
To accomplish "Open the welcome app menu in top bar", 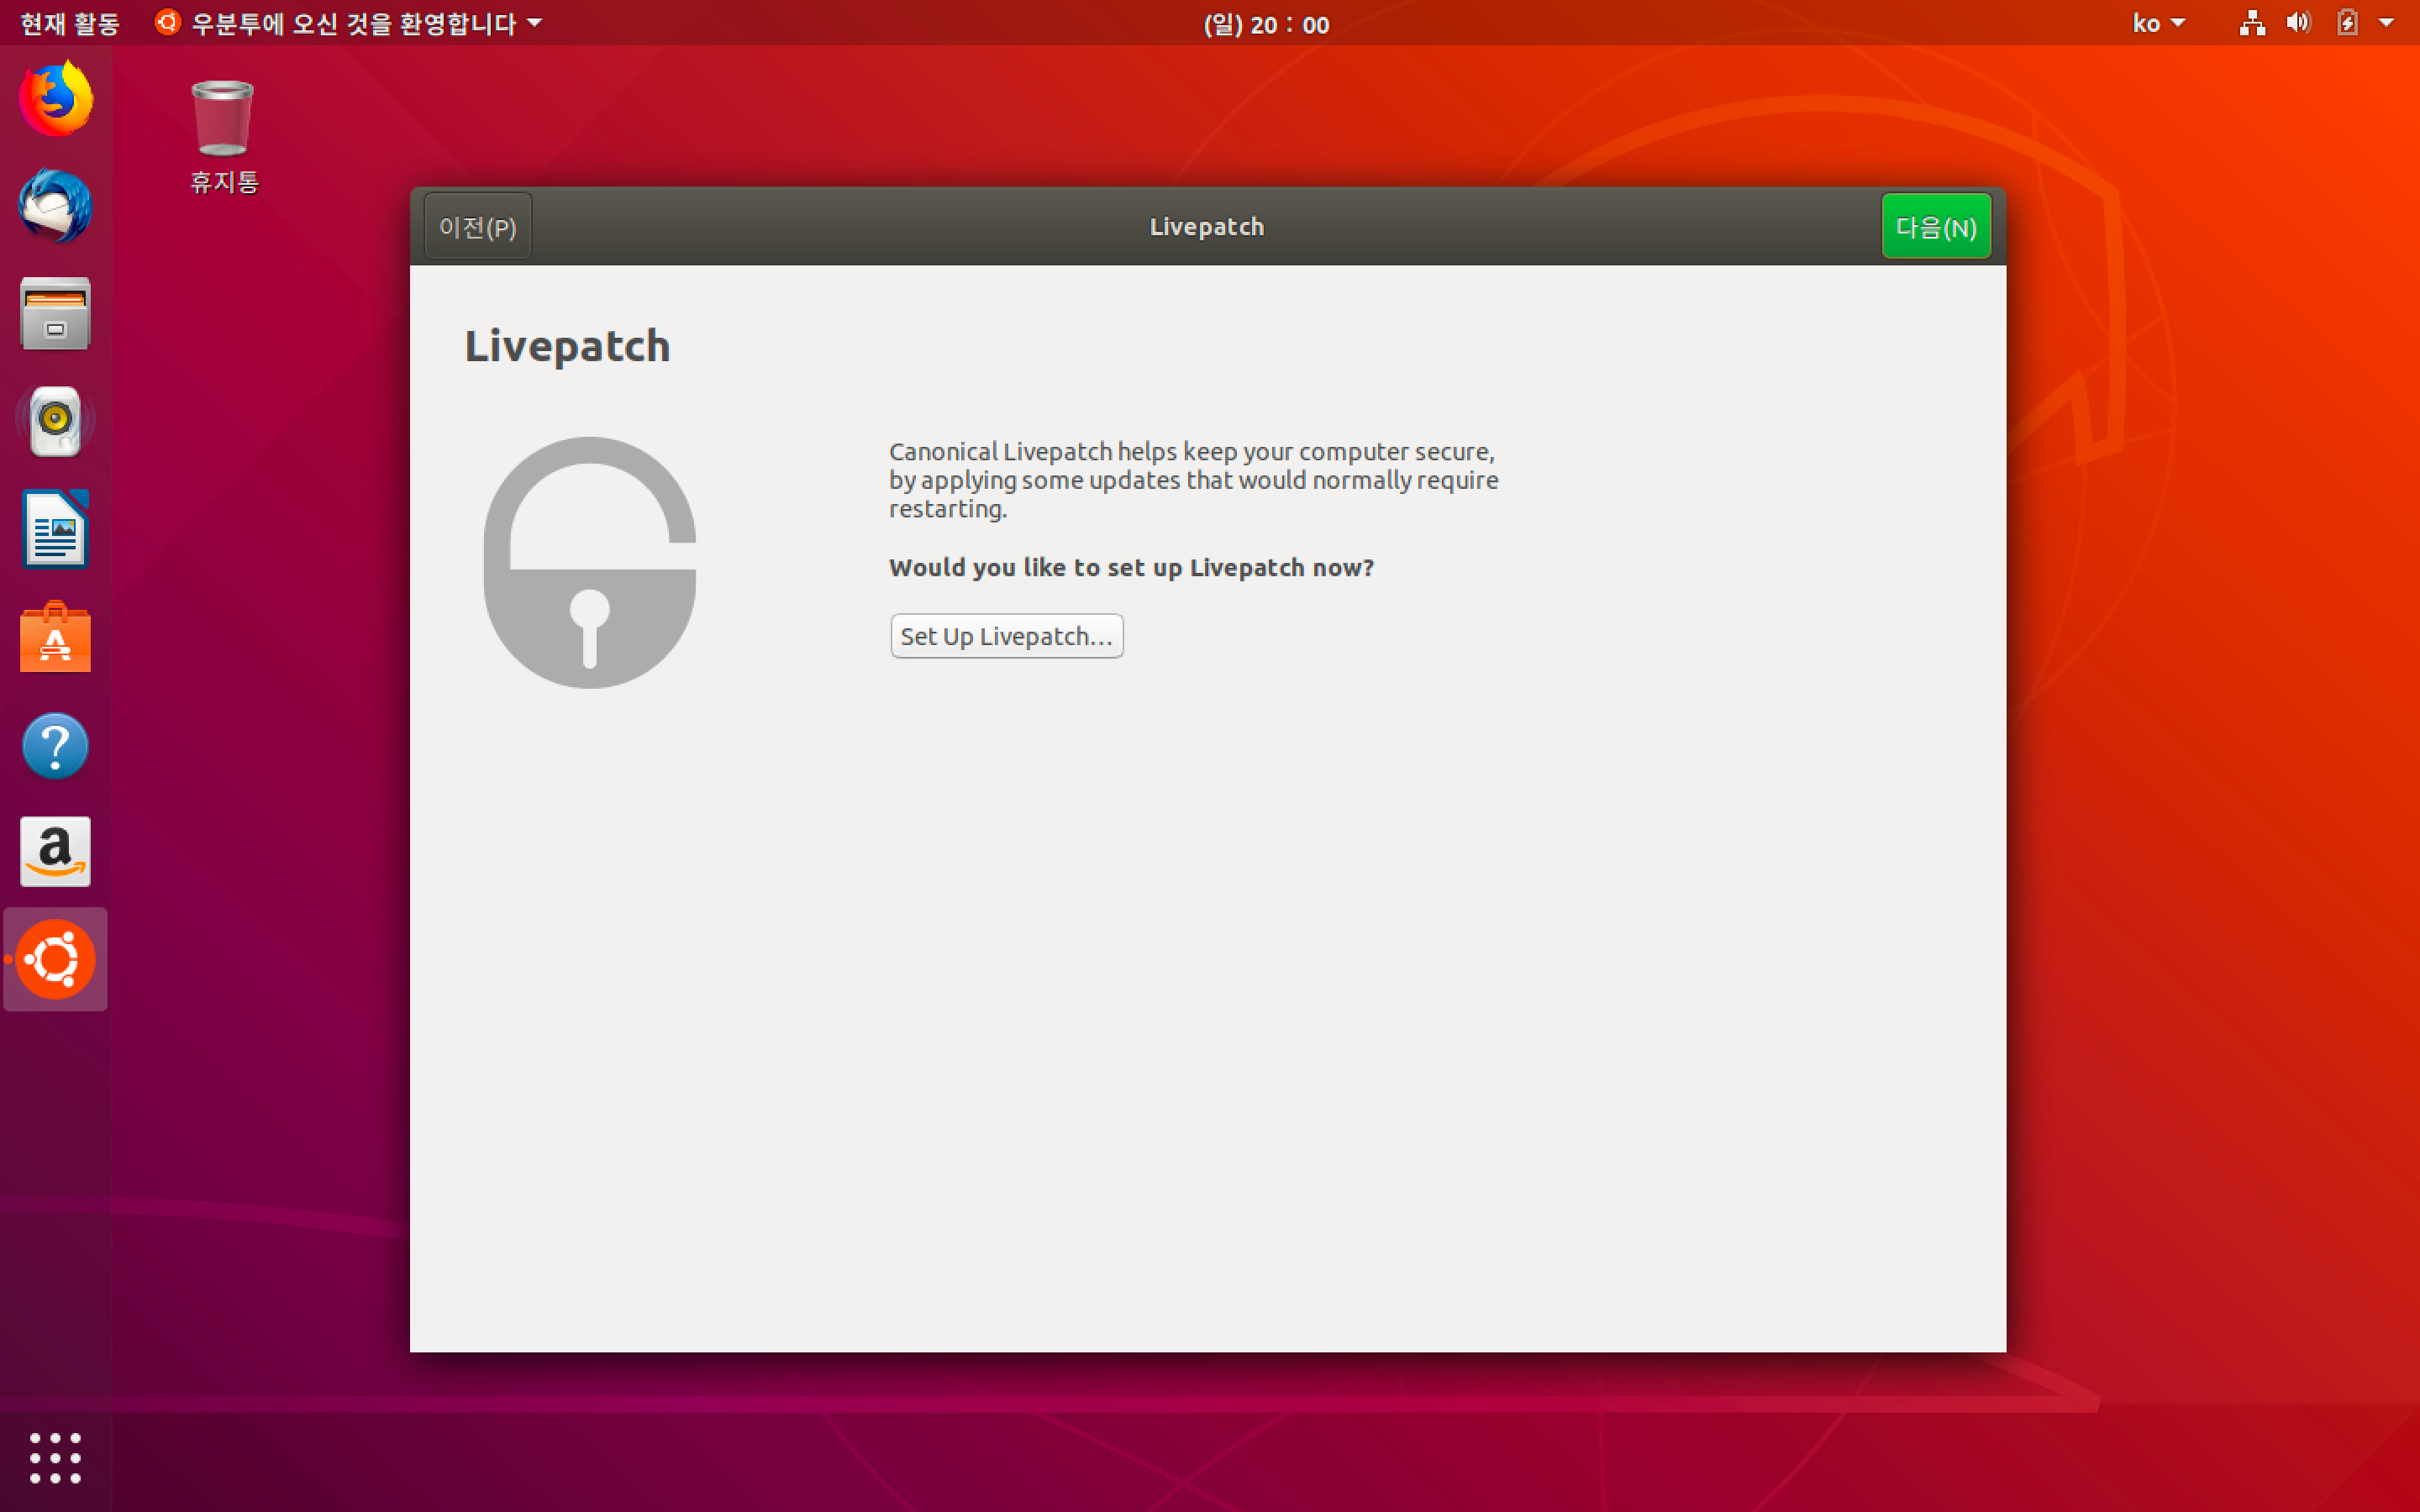I will click(x=348, y=23).
